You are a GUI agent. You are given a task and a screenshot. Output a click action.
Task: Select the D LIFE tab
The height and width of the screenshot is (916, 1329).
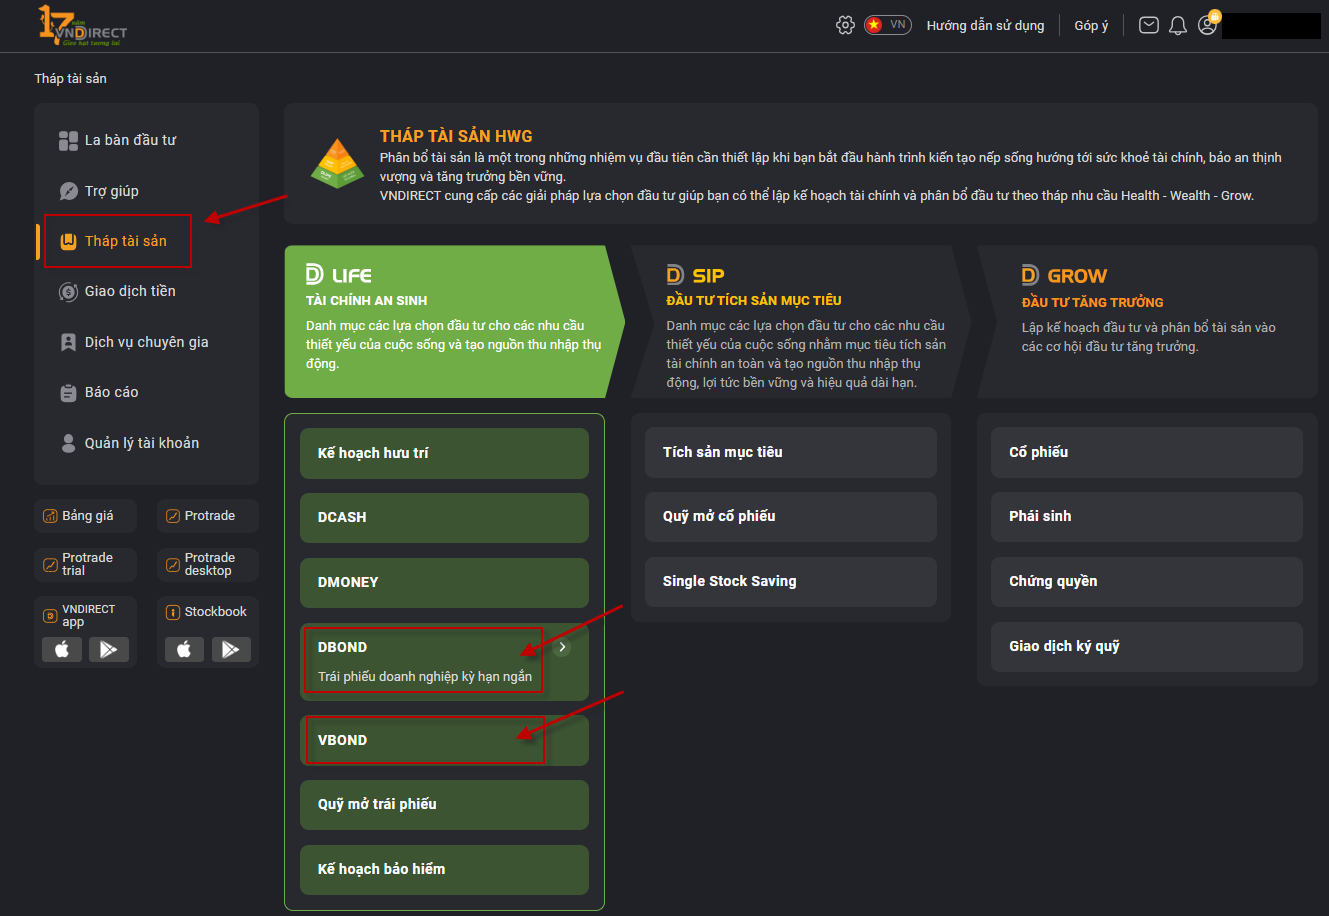click(x=454, y=321)
